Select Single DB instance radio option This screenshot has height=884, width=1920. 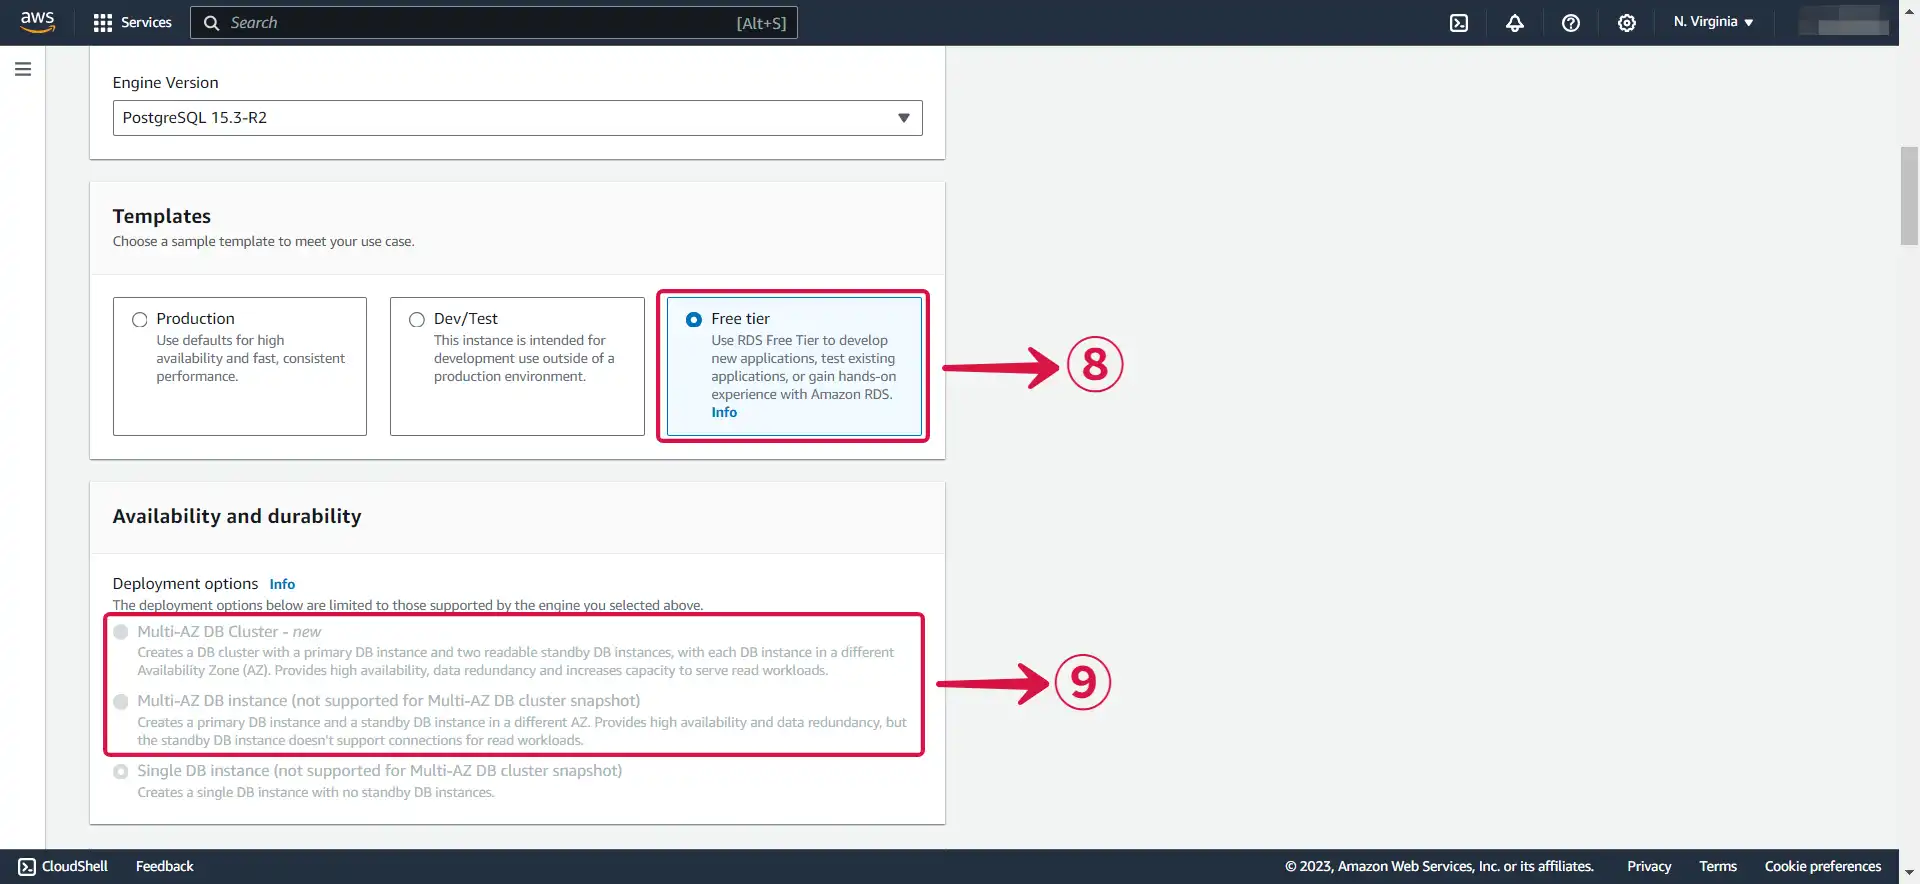coord(121,772)
